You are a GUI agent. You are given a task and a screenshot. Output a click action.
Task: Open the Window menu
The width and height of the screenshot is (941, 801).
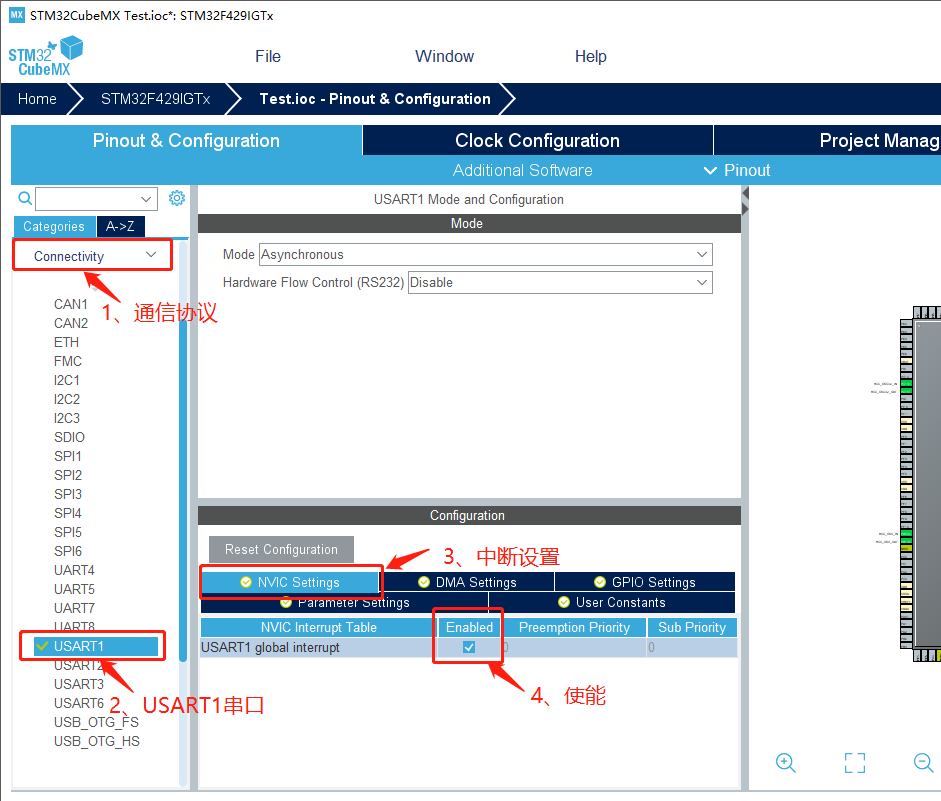pyautogui.click(x=444, y=56)
